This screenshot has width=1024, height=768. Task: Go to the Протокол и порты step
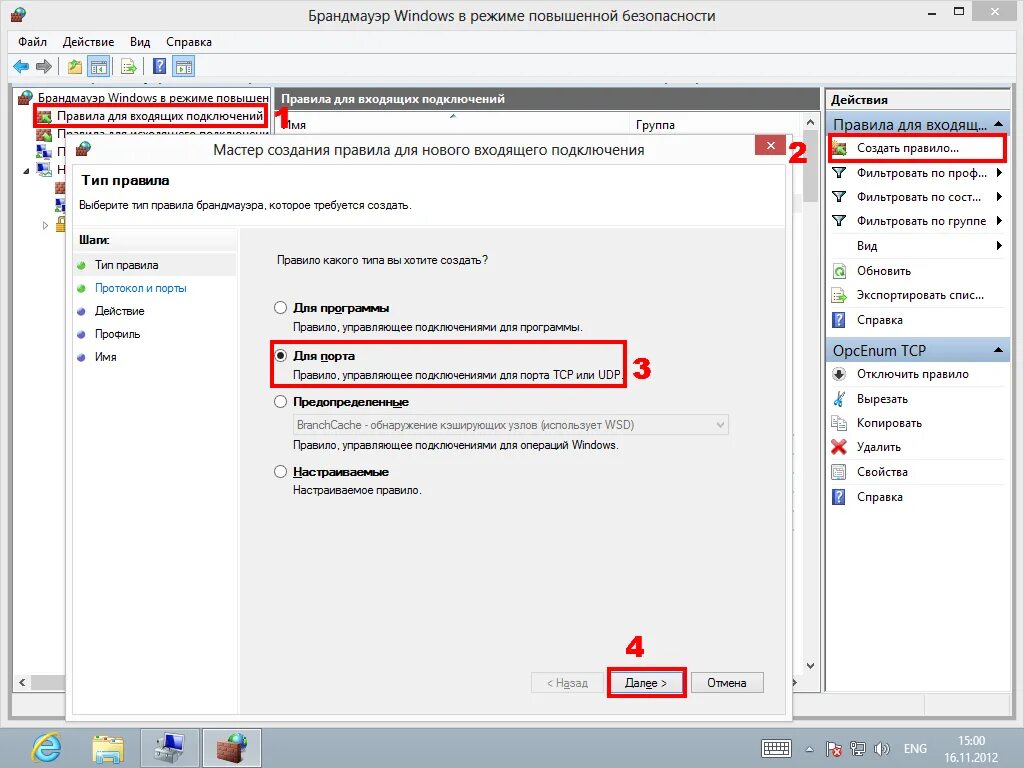140,288
